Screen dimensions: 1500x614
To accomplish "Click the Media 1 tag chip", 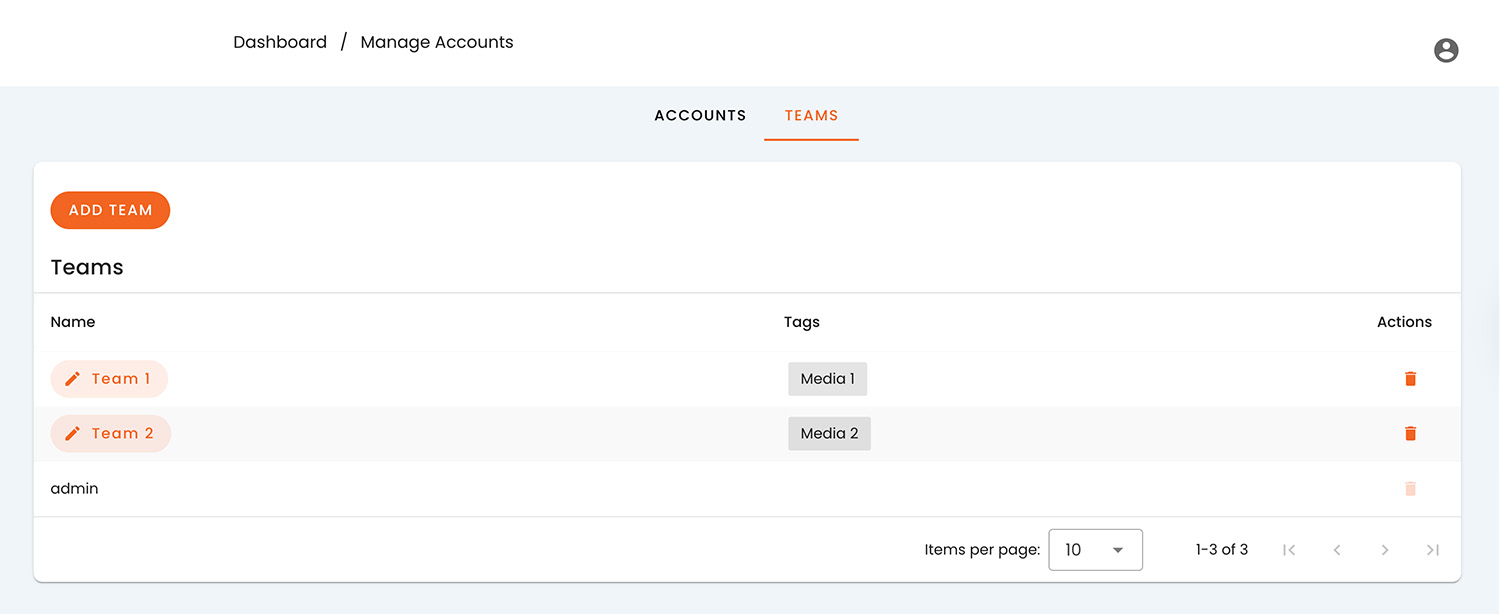I will (x=827, y=379).
